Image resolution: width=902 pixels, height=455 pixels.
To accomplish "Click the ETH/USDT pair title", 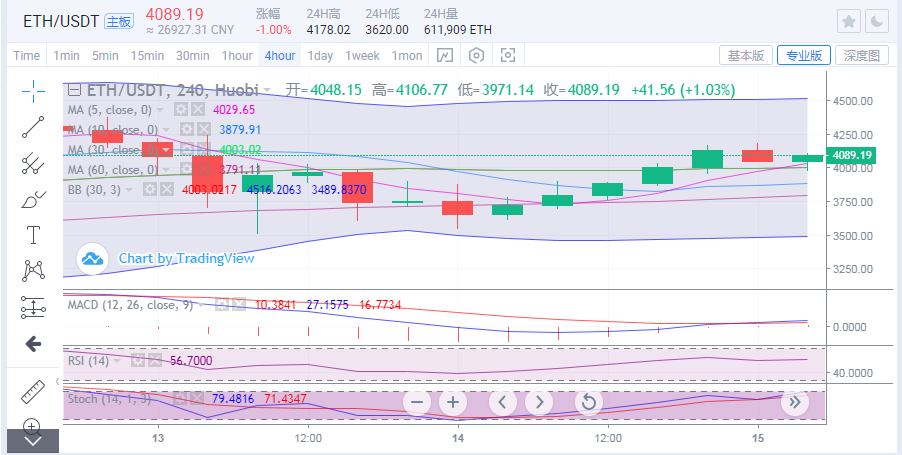I will (x=61, y=22).
